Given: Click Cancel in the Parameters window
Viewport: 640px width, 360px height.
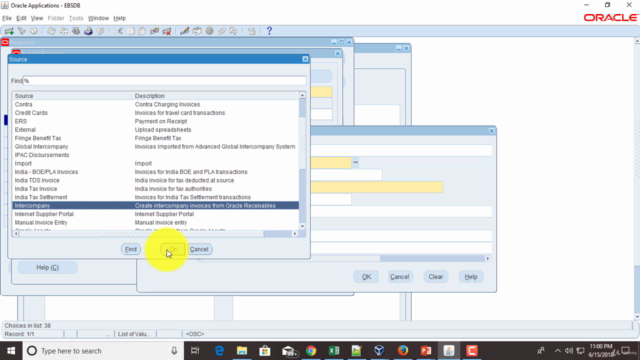Looking at the screenshot, I should point(400,277).
